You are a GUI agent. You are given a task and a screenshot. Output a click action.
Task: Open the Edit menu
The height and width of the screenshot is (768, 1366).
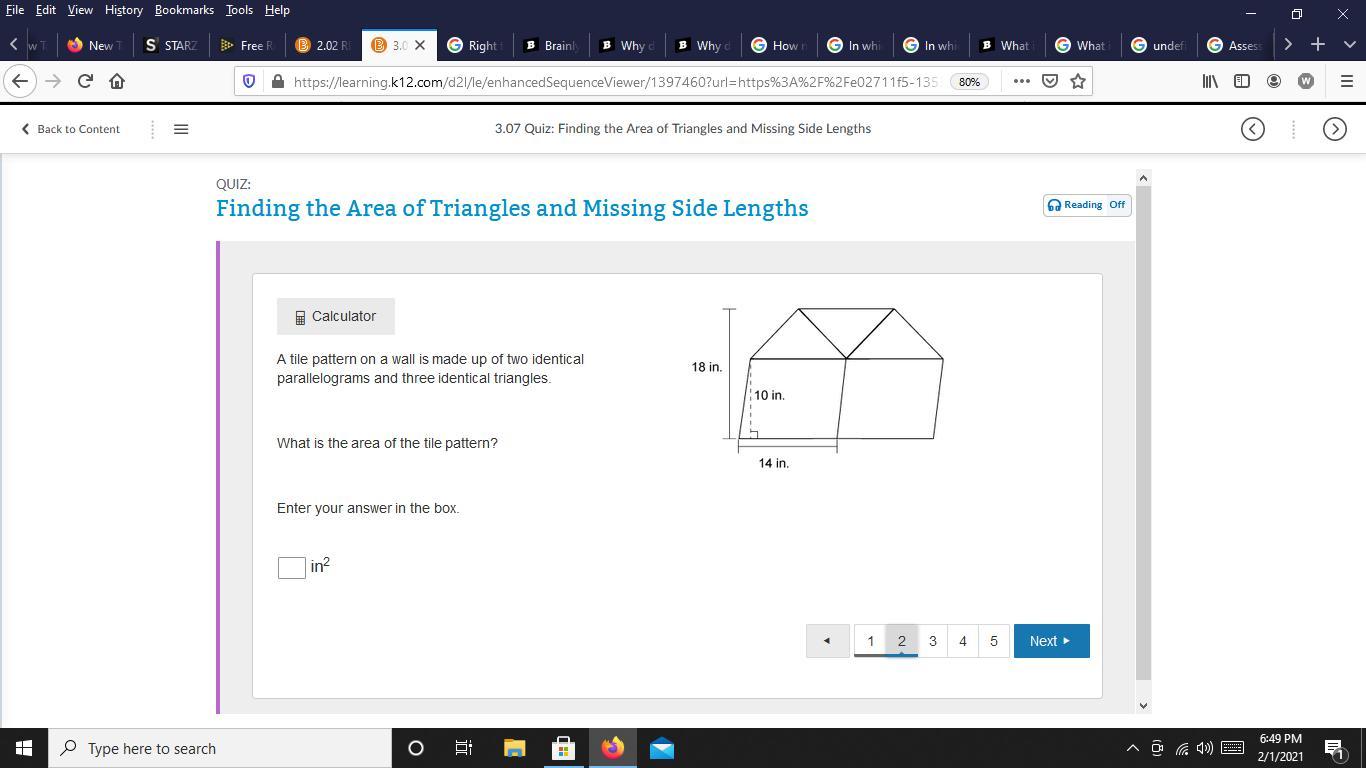46,10
